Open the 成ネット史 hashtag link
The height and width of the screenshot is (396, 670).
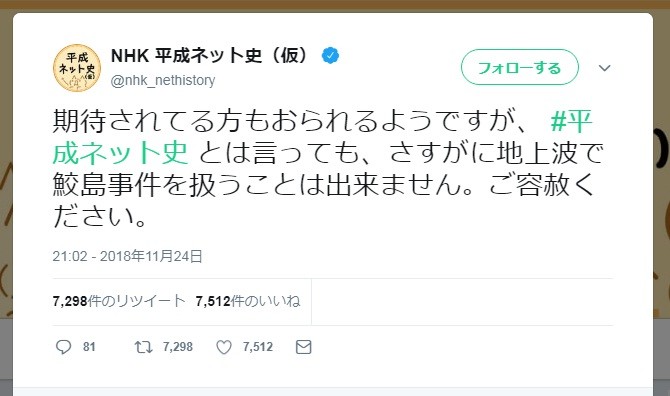click(x=120, y=153)
